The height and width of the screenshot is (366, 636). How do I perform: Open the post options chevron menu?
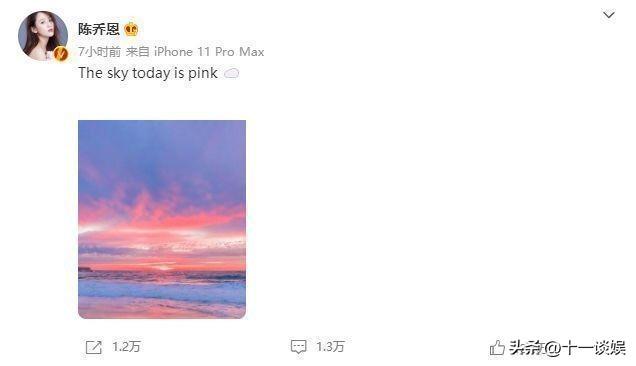609,15
